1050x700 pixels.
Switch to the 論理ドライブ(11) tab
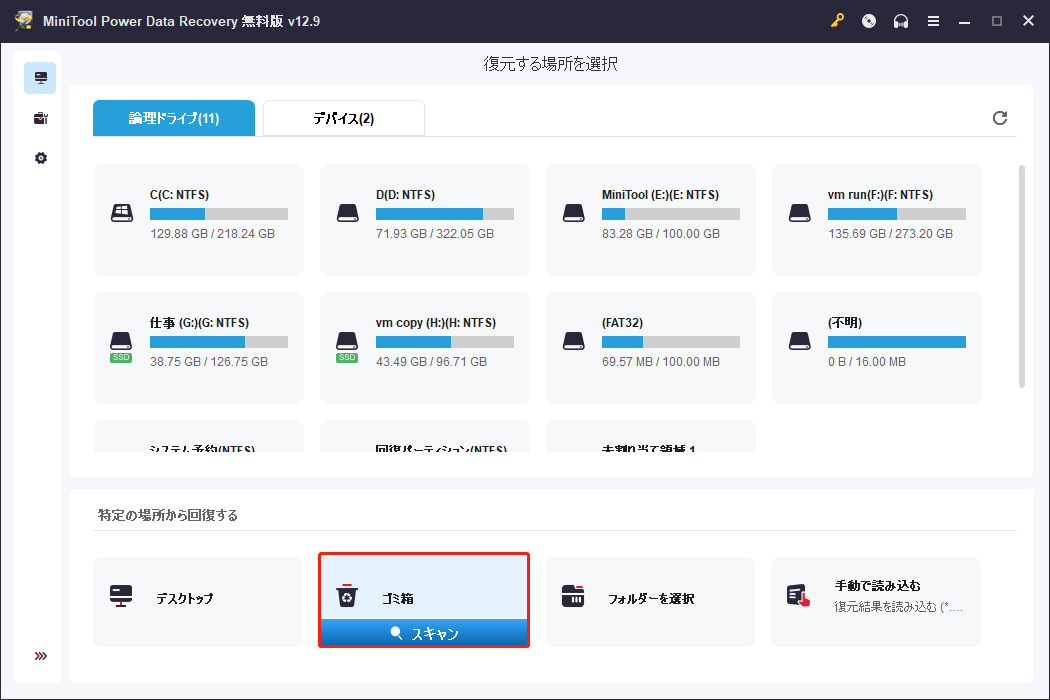tap(173, 118)
